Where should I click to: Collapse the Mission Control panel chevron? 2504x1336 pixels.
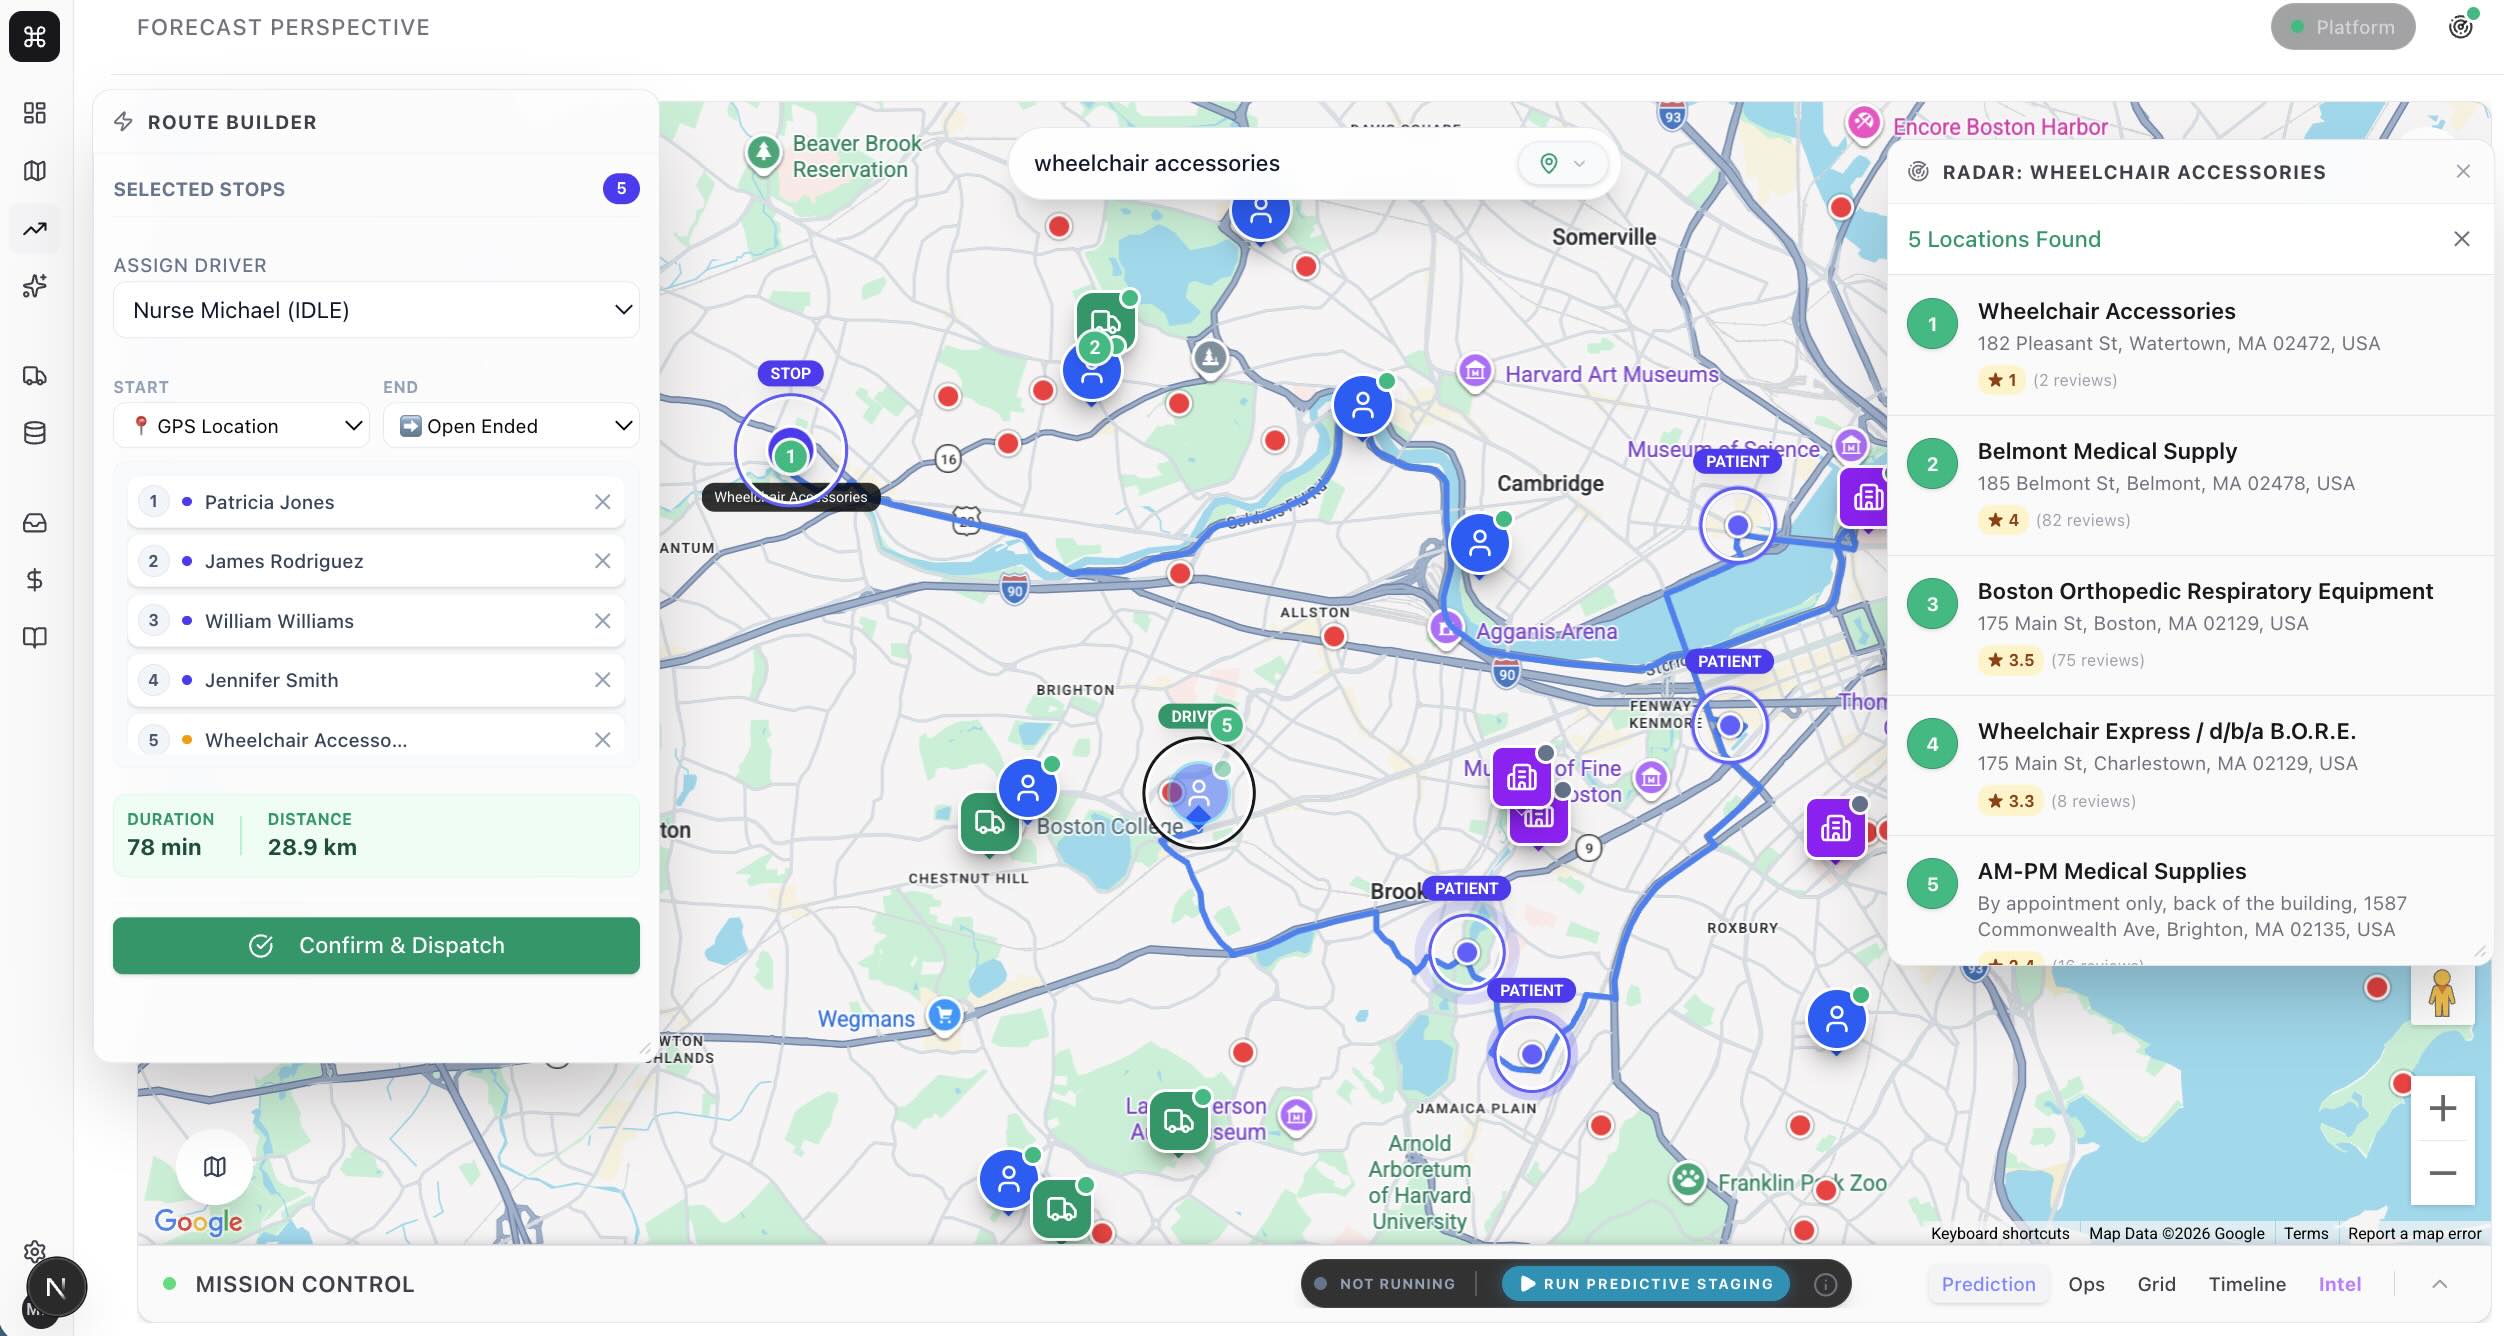pyautogui.click(x=2439, y=1284)
